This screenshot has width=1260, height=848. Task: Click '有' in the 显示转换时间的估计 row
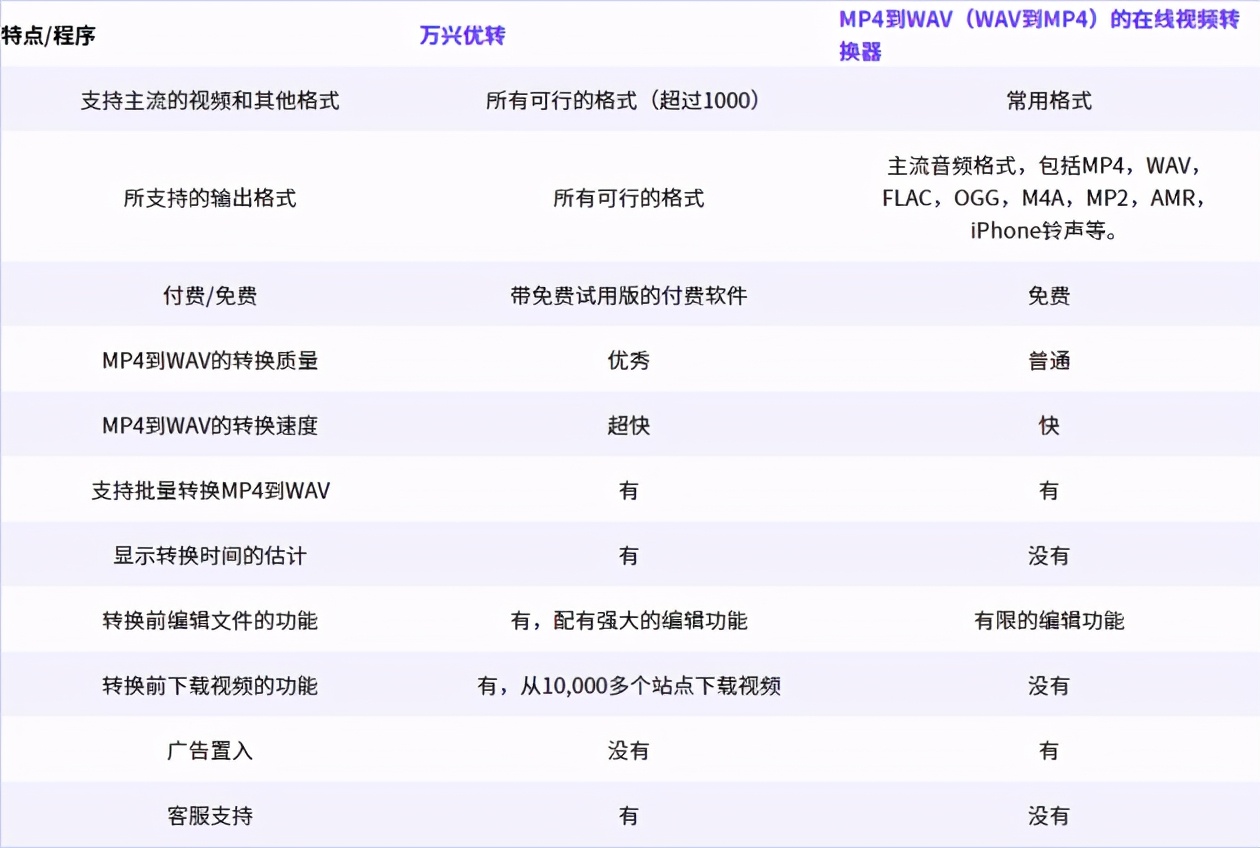pos(629,556)
